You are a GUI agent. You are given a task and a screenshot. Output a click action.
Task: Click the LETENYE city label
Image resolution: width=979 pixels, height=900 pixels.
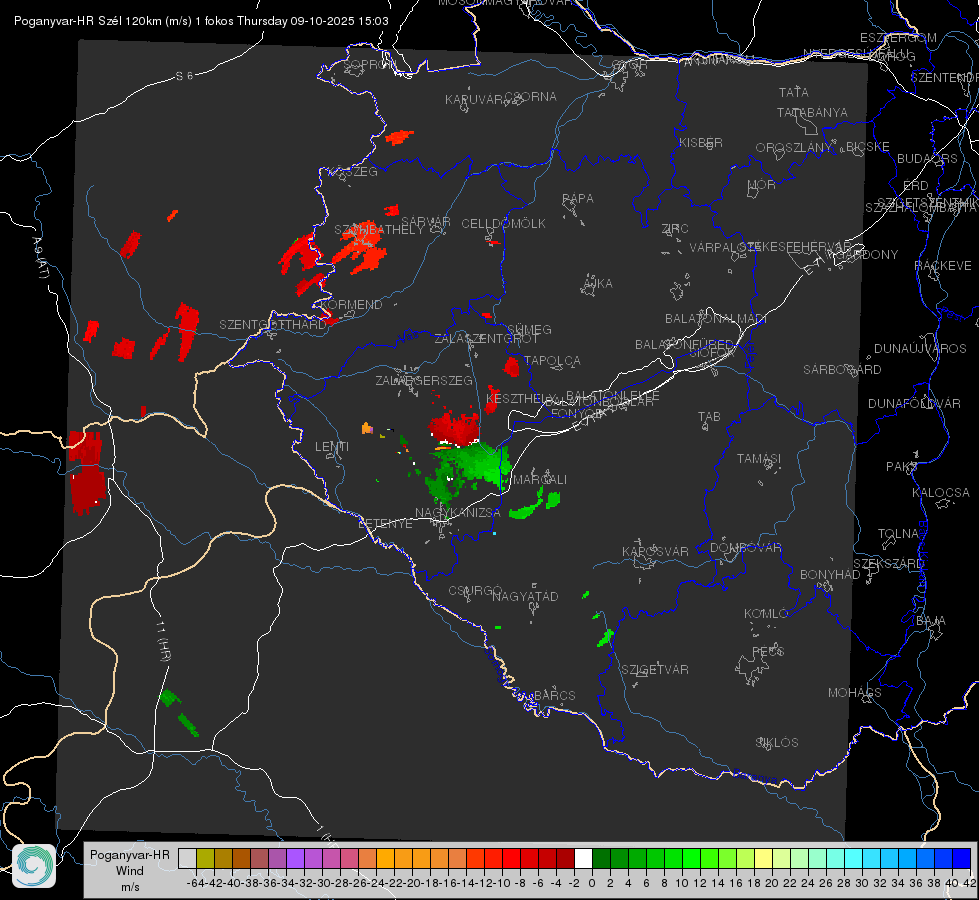tap(385, 524)
